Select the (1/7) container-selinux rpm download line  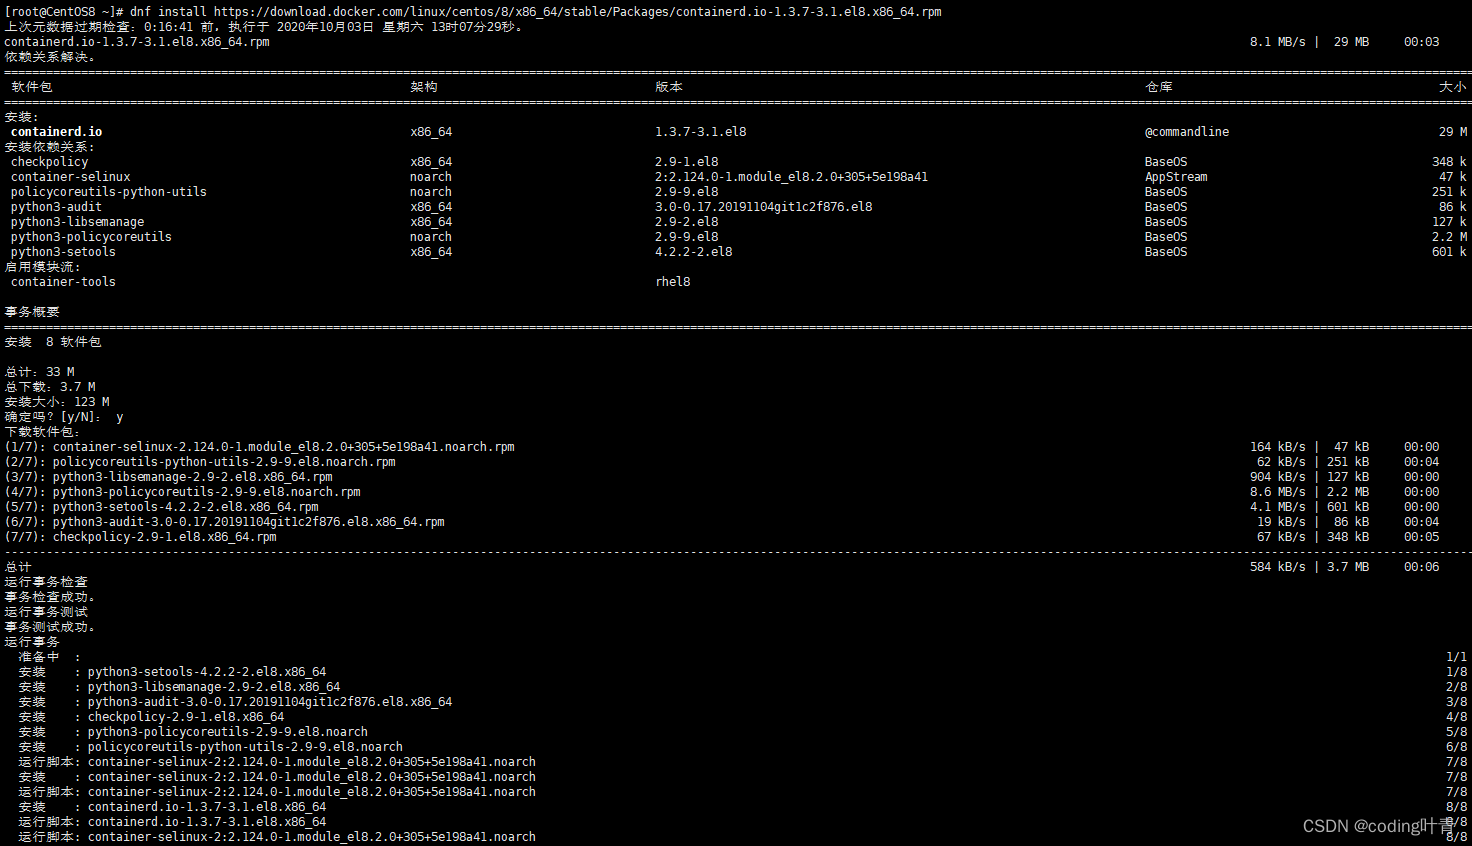click(260, 447)
